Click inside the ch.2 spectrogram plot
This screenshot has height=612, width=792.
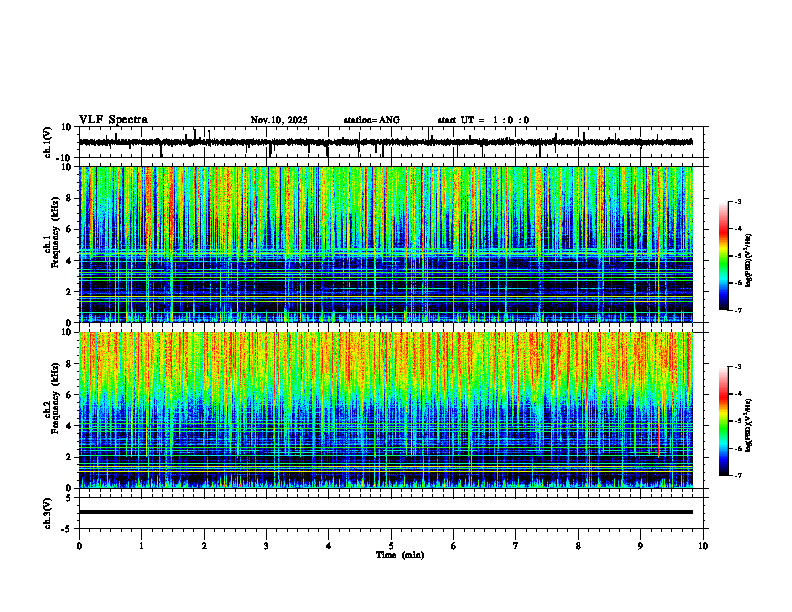click(393, 410)
